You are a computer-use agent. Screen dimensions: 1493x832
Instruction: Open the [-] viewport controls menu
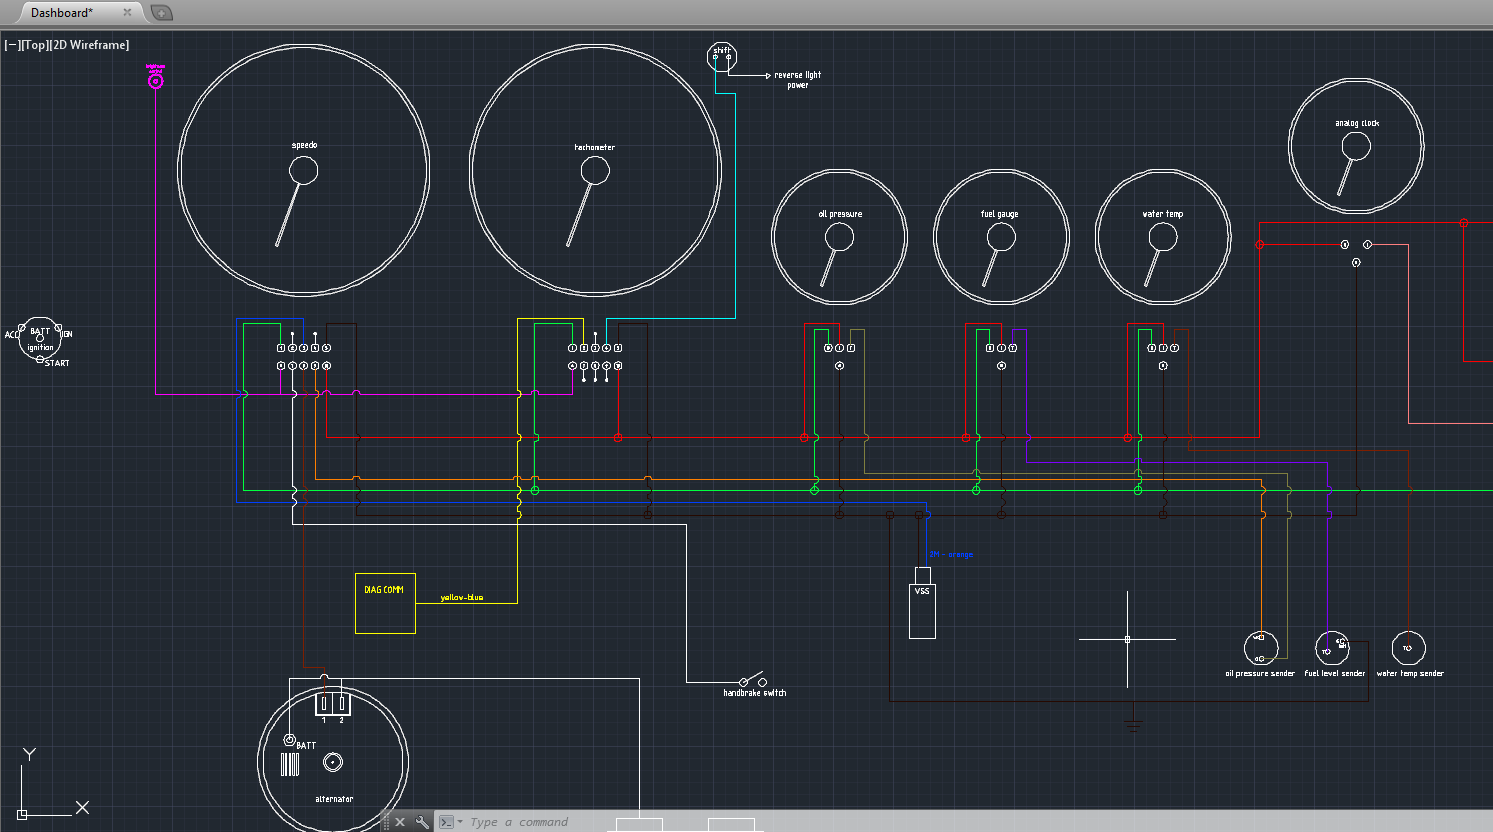11,45
